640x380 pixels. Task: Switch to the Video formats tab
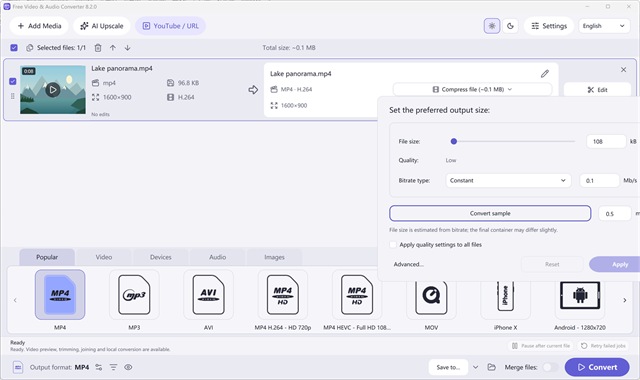point(104,257)
